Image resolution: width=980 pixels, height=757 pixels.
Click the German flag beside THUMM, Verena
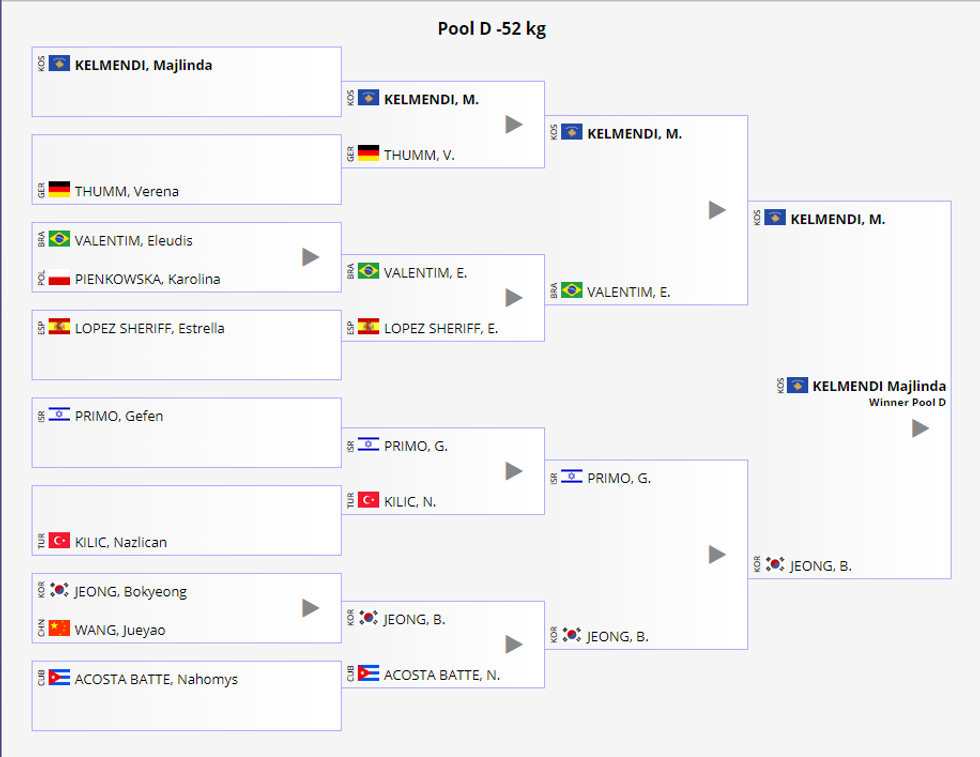point(59,189)
